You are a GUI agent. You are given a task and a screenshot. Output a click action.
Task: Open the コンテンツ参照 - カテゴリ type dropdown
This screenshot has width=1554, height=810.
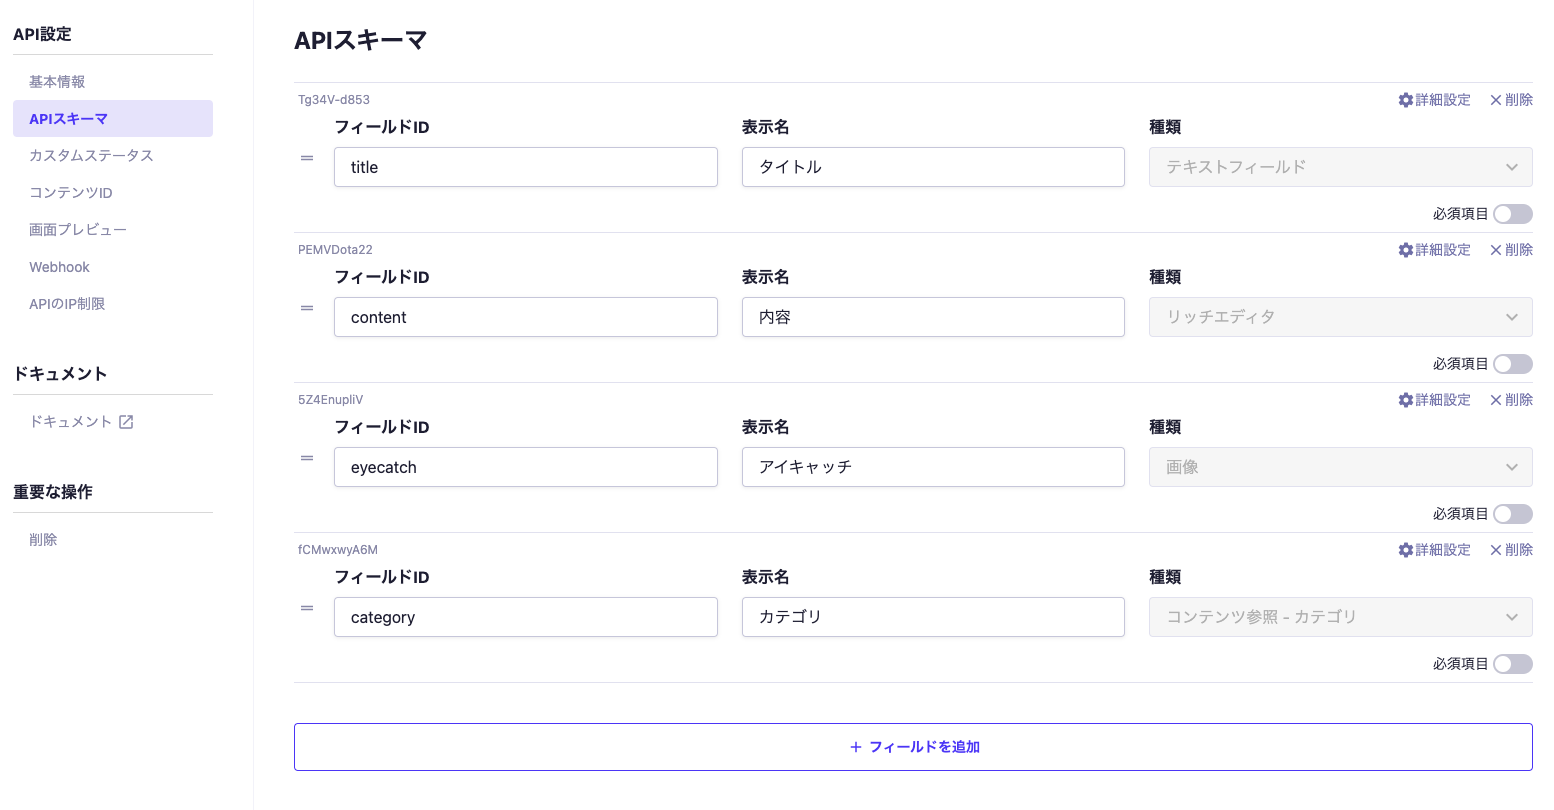tap(1340, 617)
